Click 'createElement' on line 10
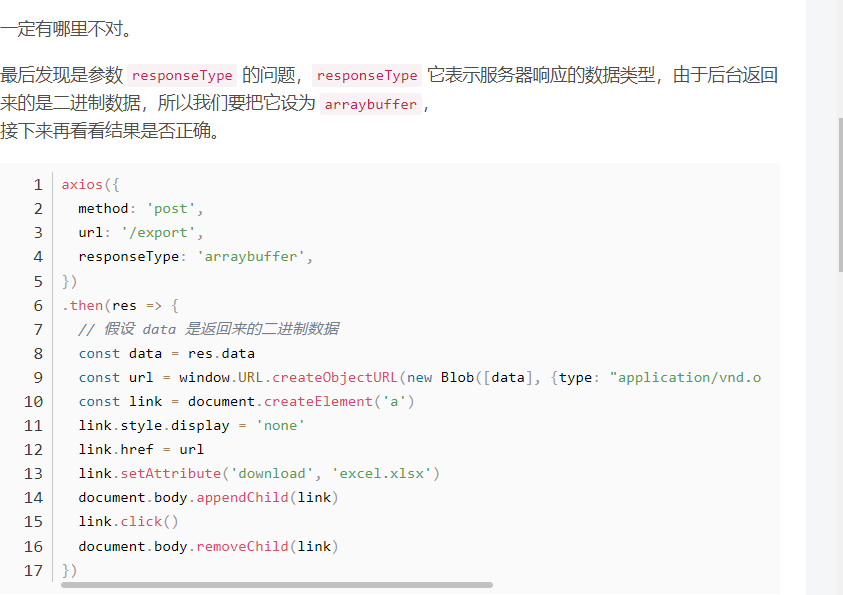 [x=318, y=402]
